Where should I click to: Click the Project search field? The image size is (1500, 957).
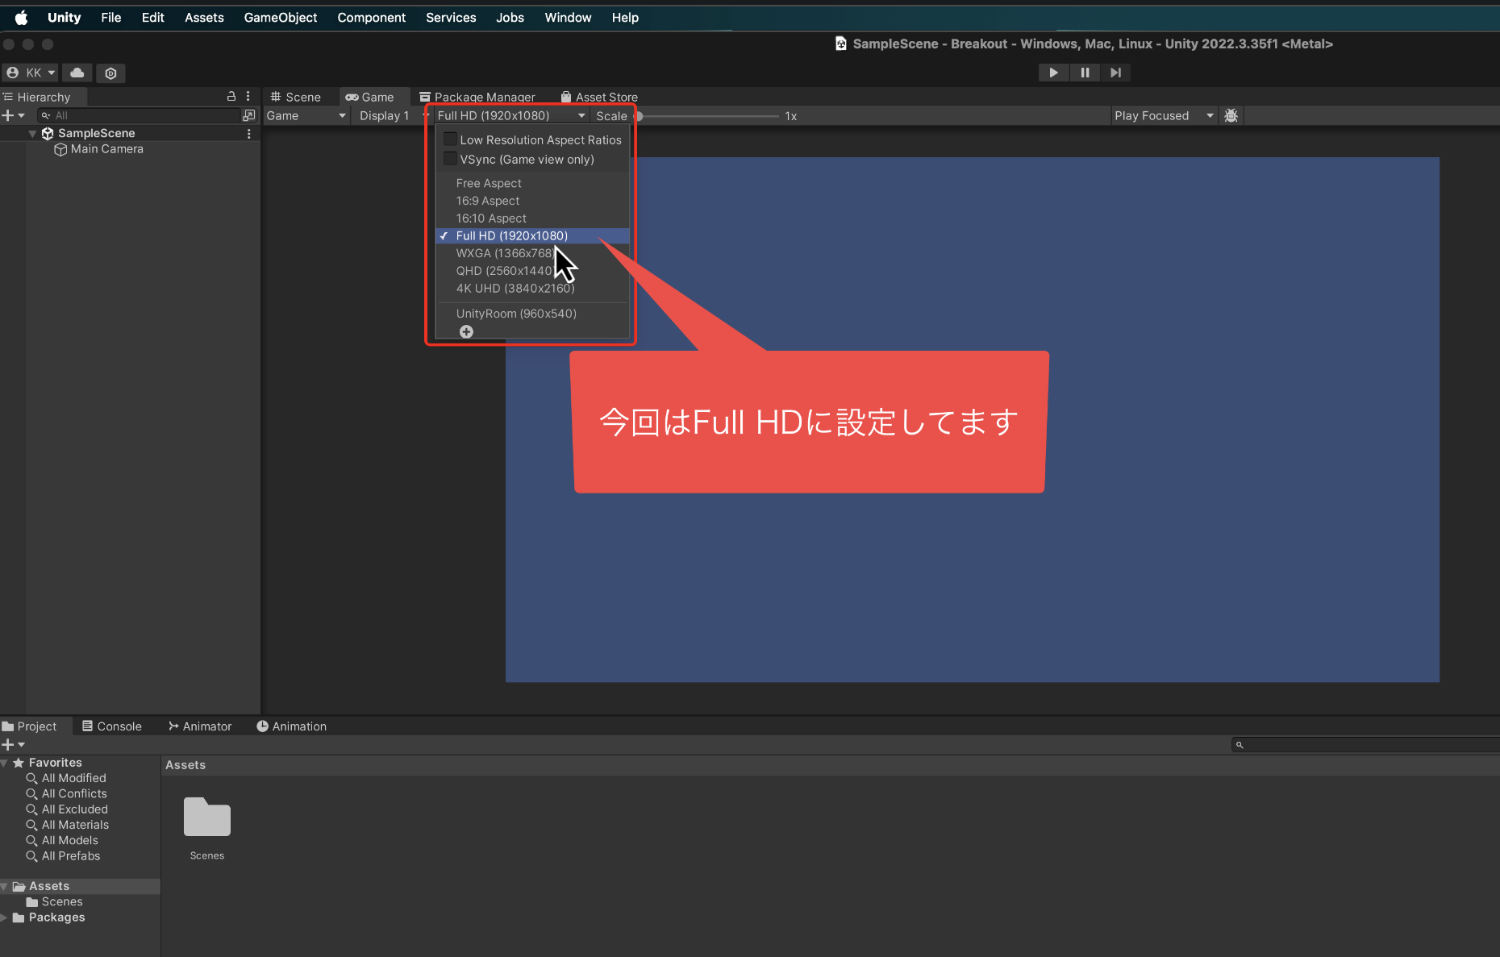1365,745
